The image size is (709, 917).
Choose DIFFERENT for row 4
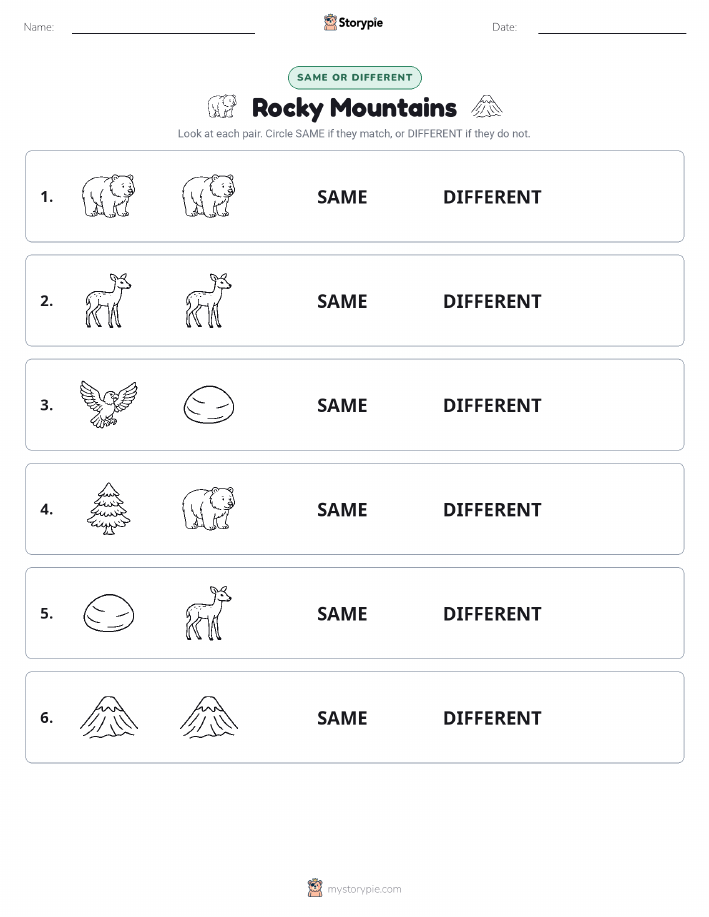pyautogui.click(x=492, y=509)
